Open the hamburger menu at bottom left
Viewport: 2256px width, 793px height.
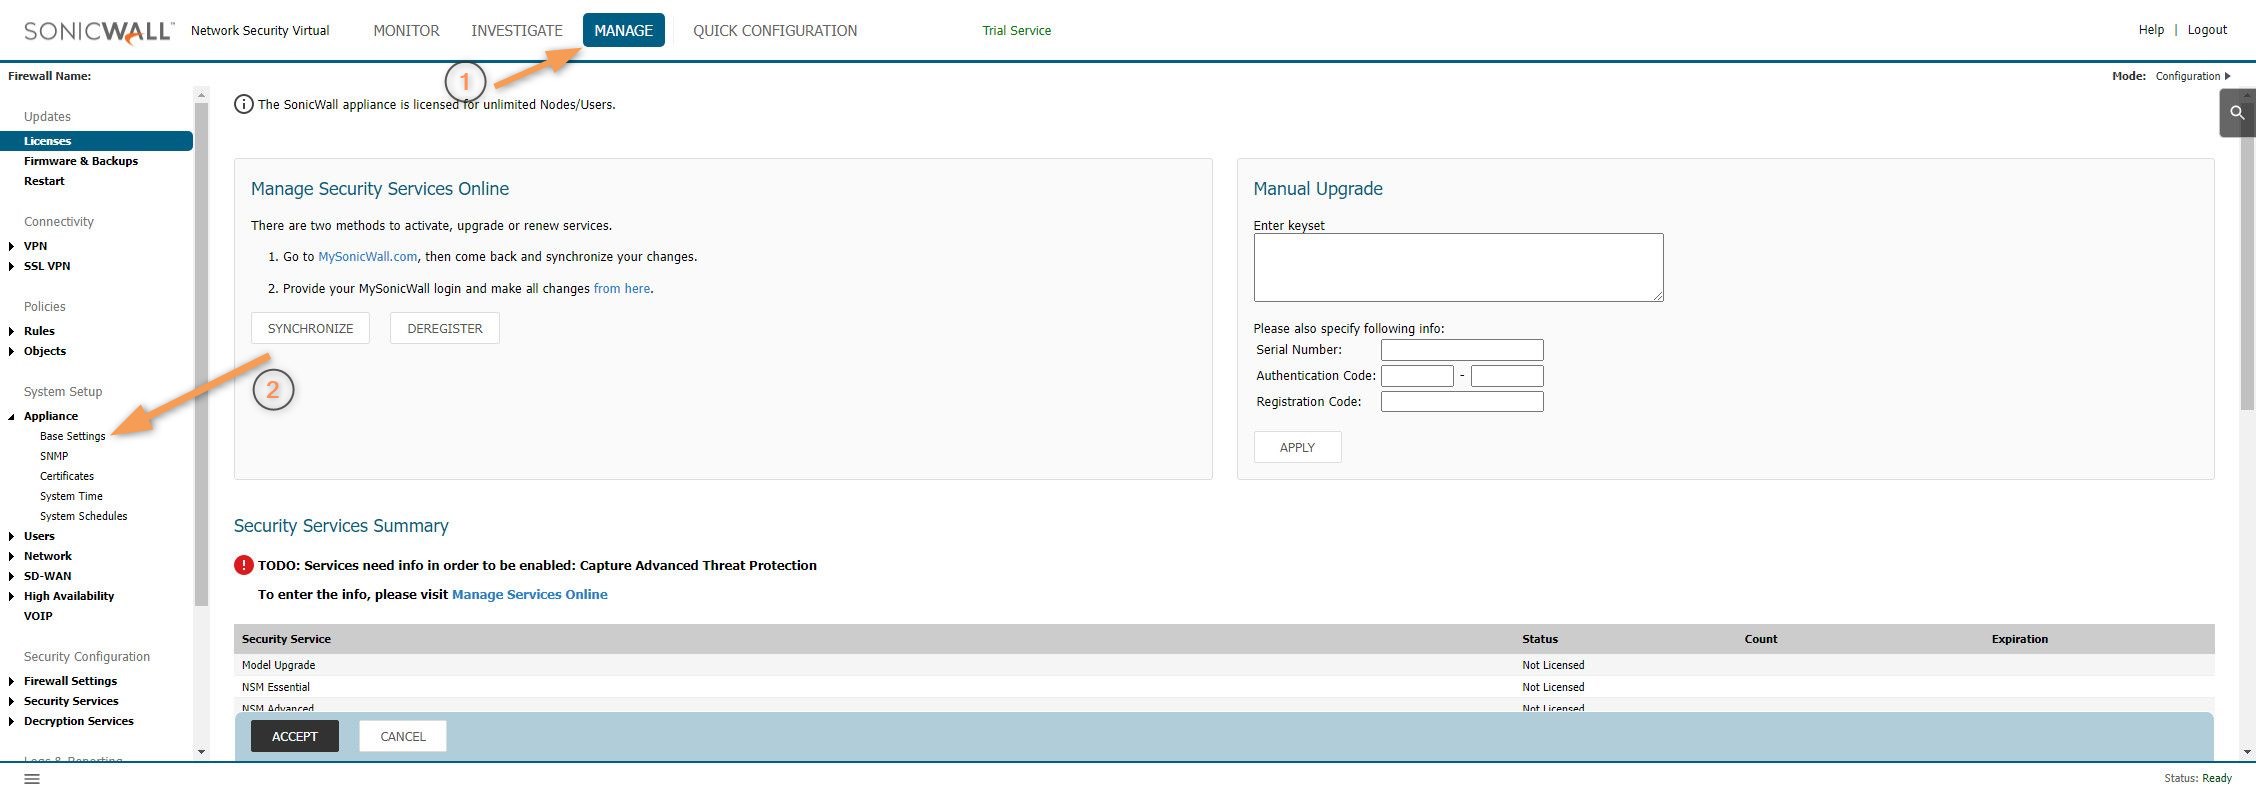click(32, 778)
